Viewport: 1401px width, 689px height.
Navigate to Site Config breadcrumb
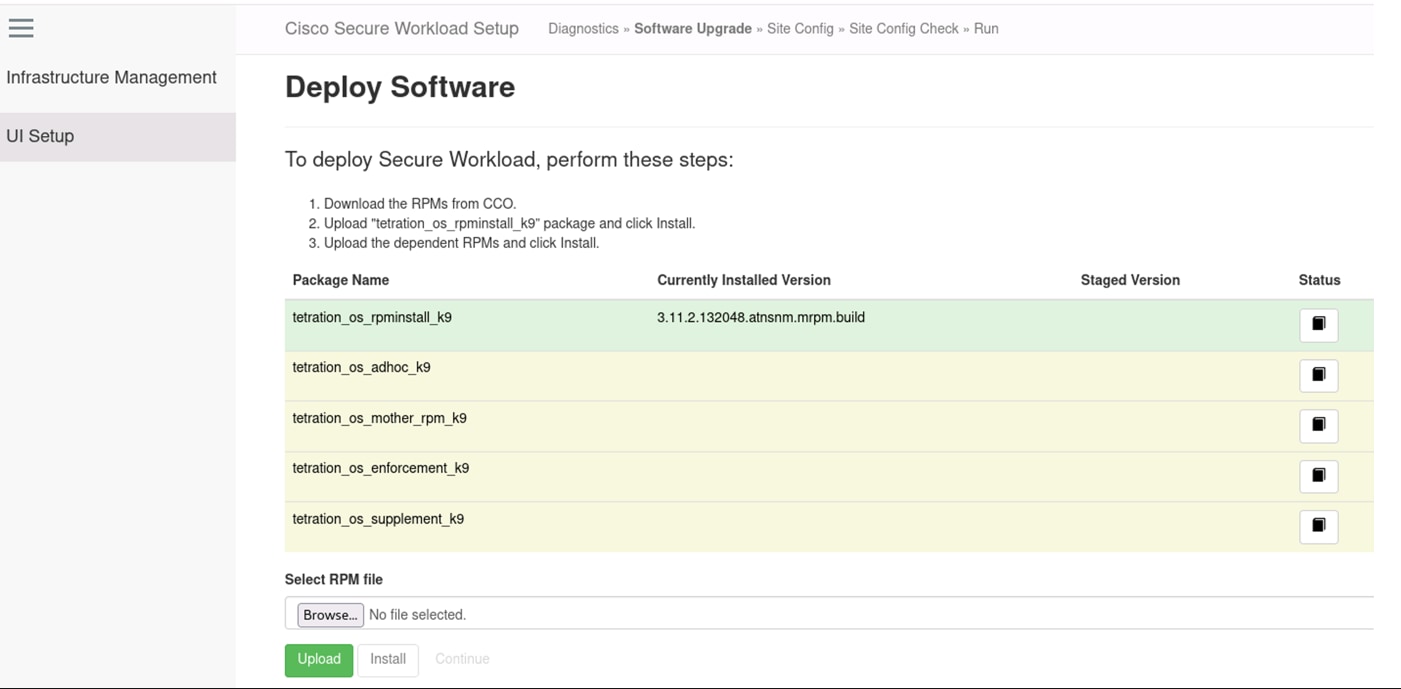tap(800, 29)
